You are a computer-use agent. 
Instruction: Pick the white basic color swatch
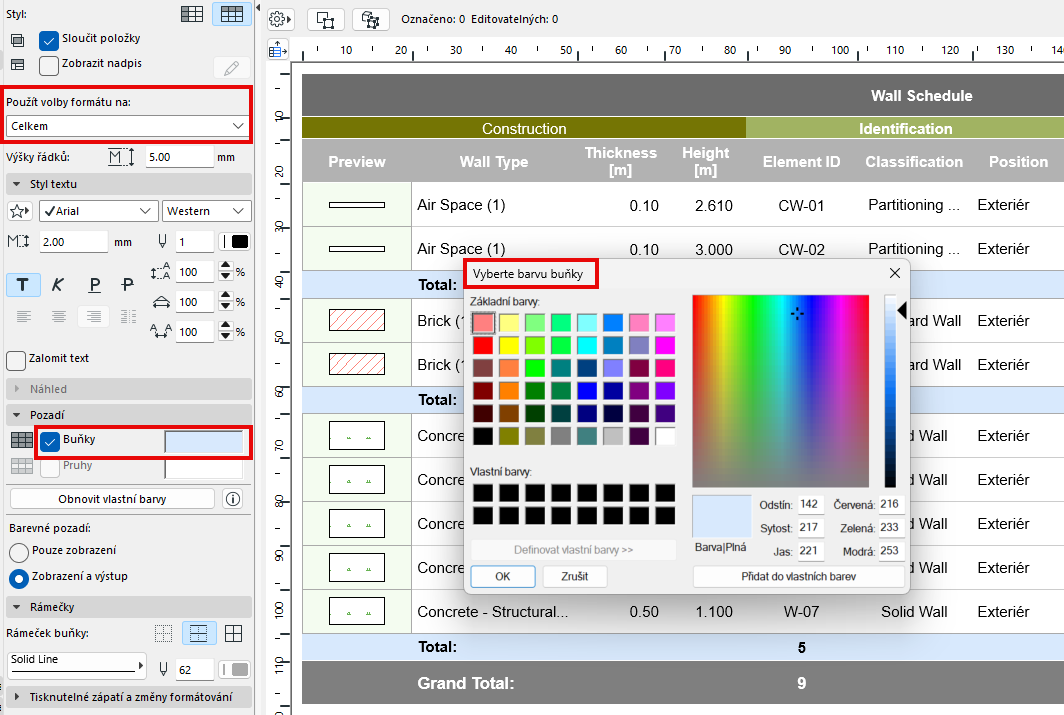[664, 436]
